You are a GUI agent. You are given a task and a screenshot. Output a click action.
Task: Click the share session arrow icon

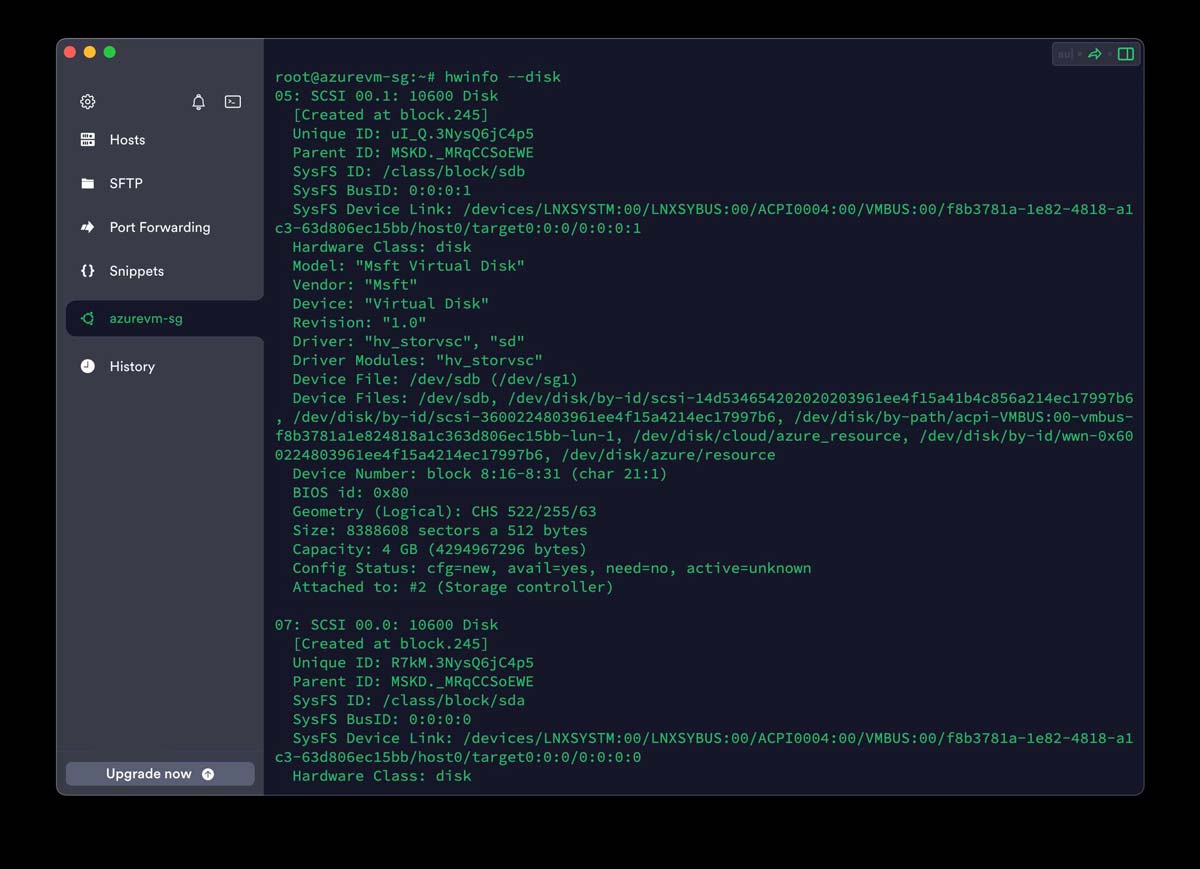[x=1095, y=54]
